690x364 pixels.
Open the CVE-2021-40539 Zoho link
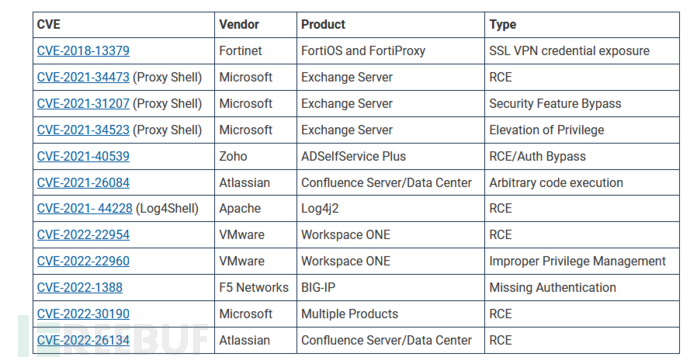[83, 157]
